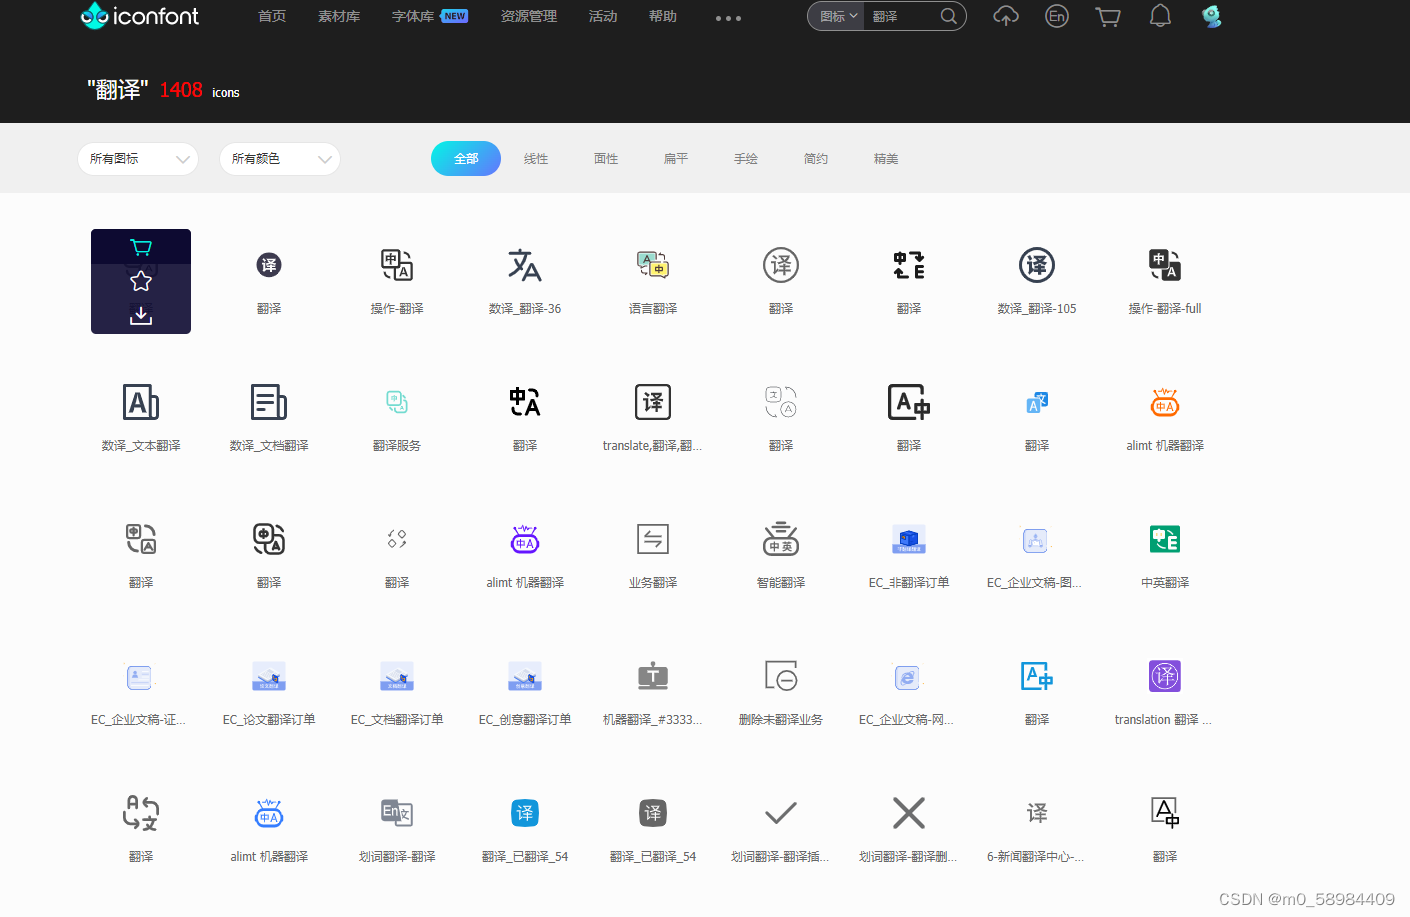This screenshot has width=1410, height=917.
Task: Select the 全部 style filter
Action: pyautogui.click(x=466, y=158)
